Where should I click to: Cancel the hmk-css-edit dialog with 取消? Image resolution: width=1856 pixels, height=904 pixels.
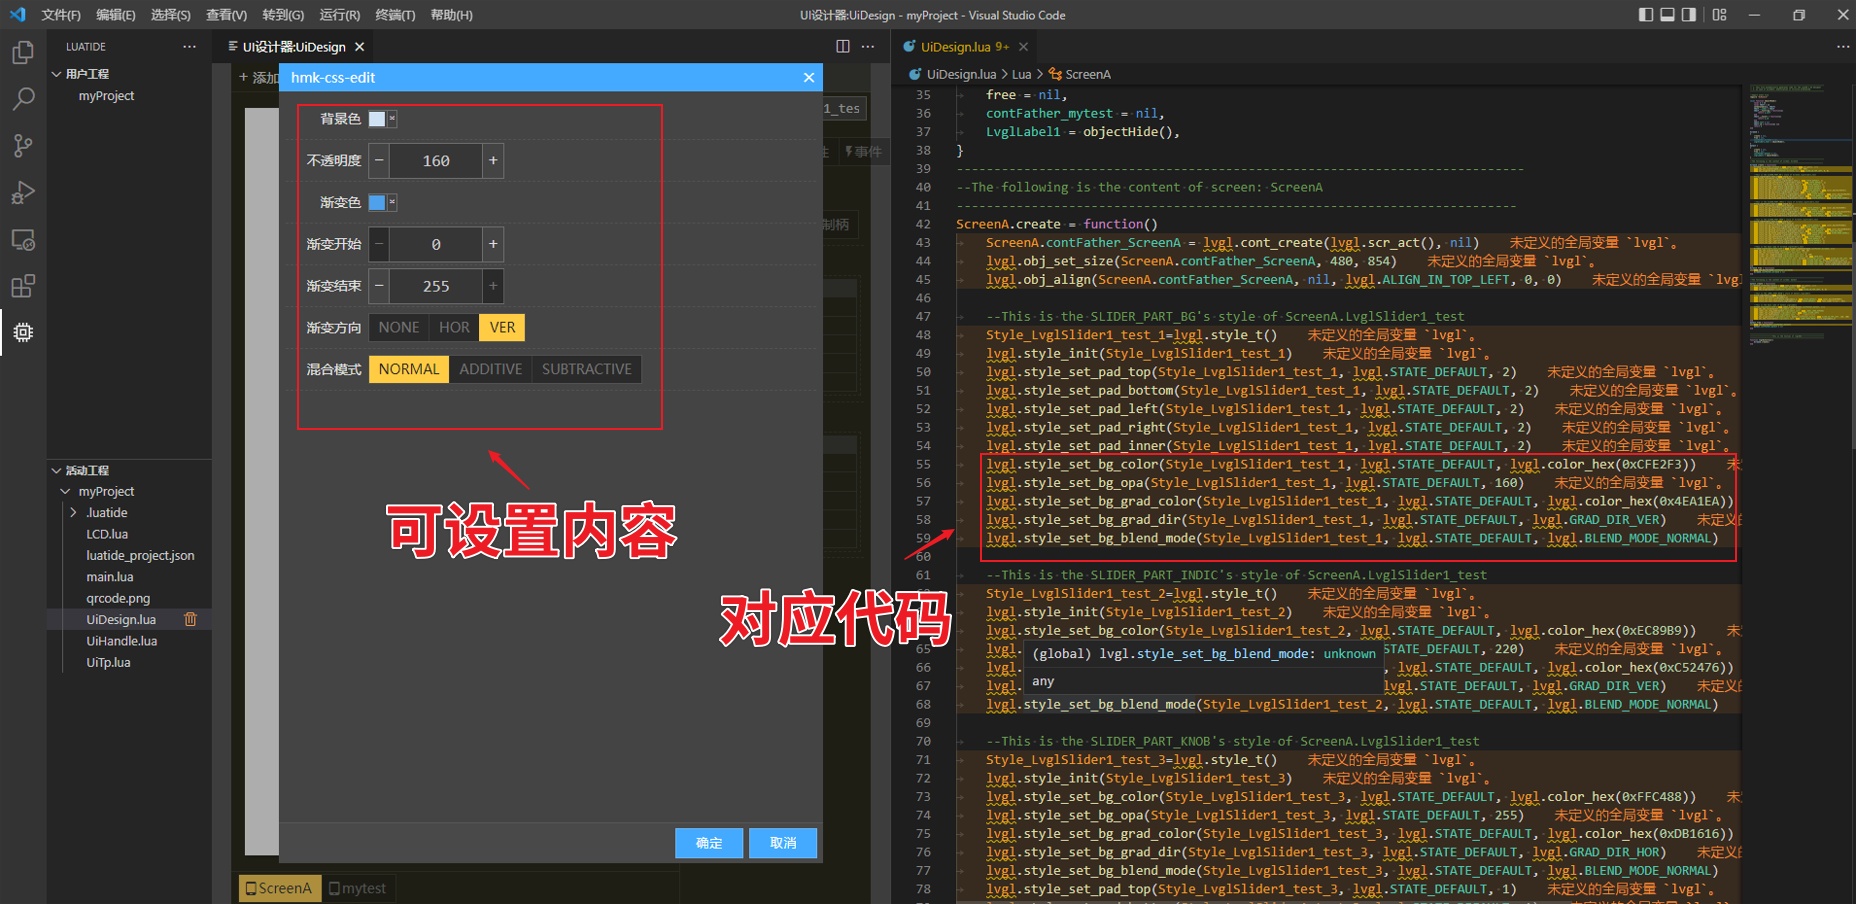782,843
